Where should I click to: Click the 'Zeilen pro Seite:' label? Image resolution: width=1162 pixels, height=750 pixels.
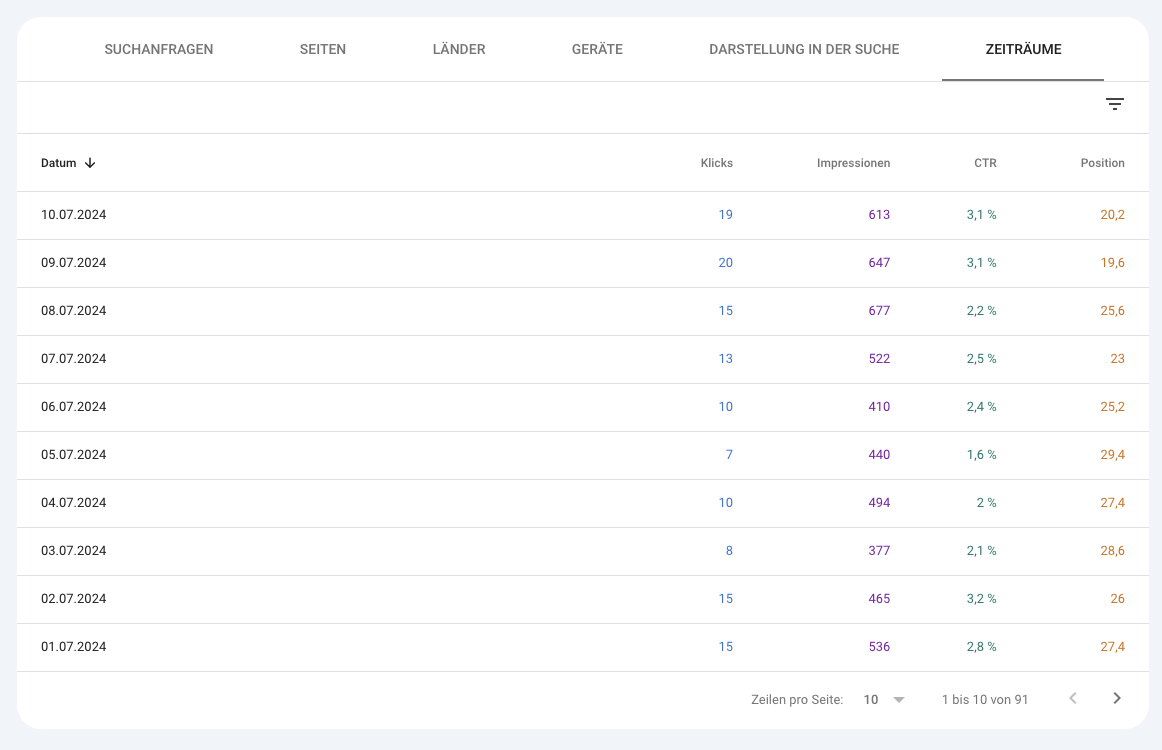(x=797, y=700)
